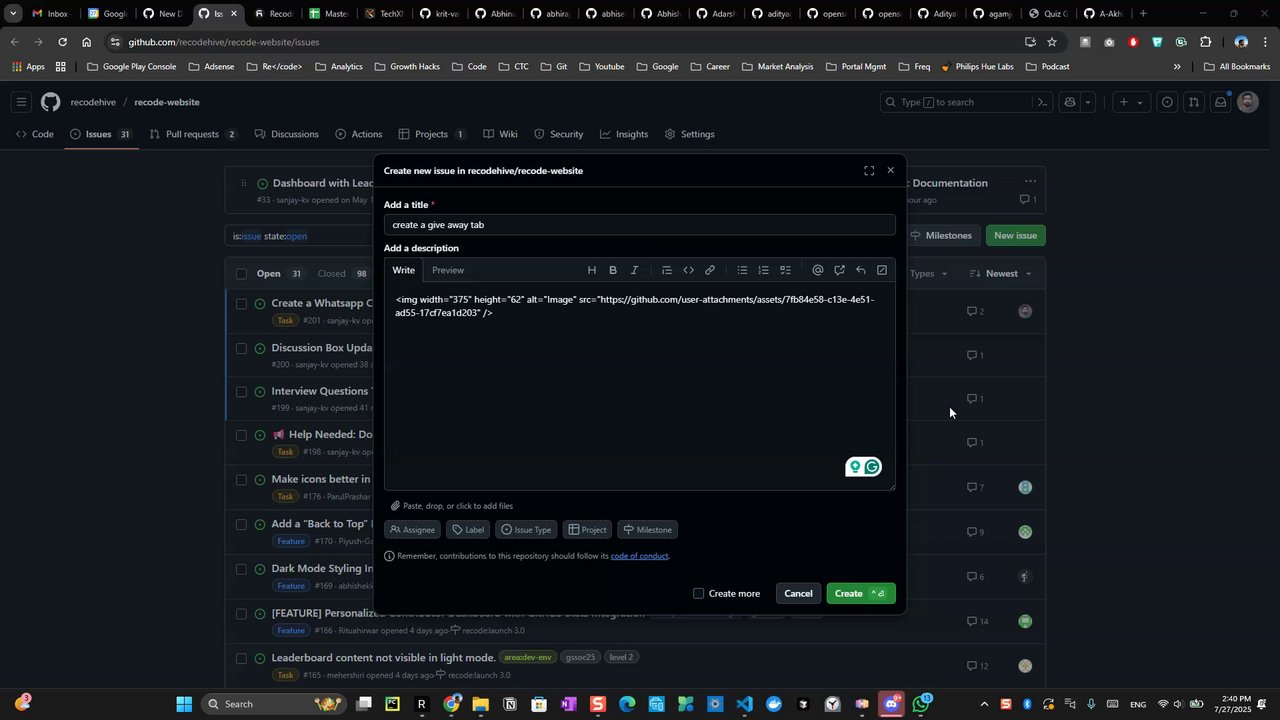The image size is (1280, 720).
Task: Open WhatsApp from the taskbar
Action: pyautogui.click(x=921, y=704)
